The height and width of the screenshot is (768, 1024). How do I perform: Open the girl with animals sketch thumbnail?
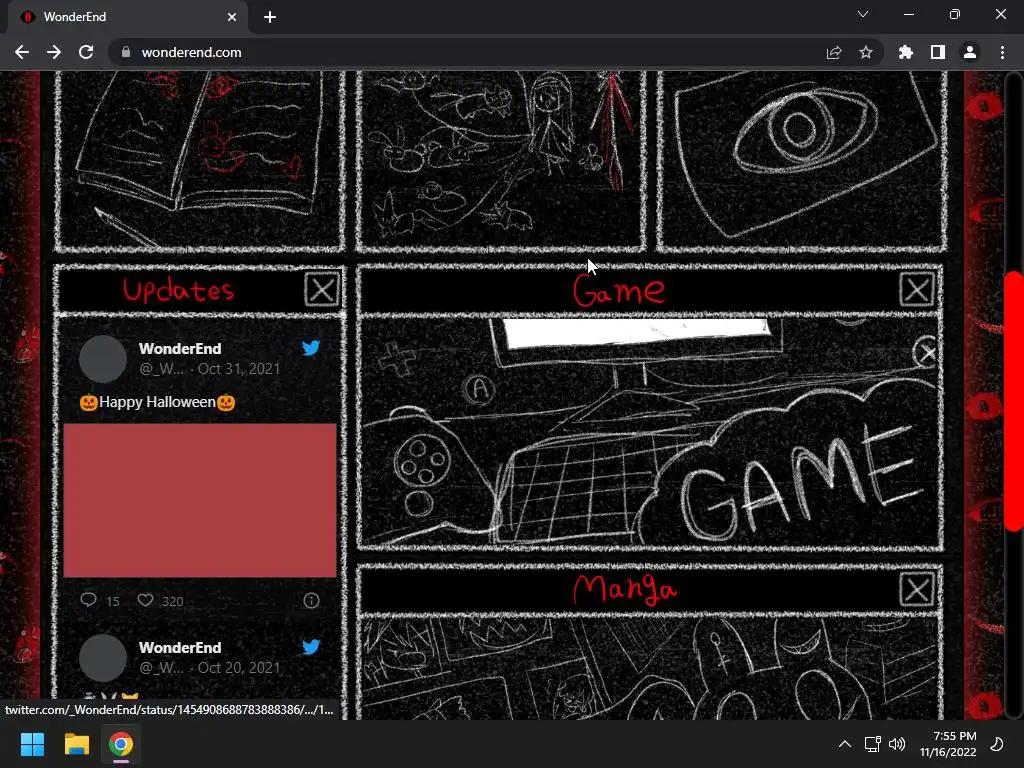[x=501, y=160]
